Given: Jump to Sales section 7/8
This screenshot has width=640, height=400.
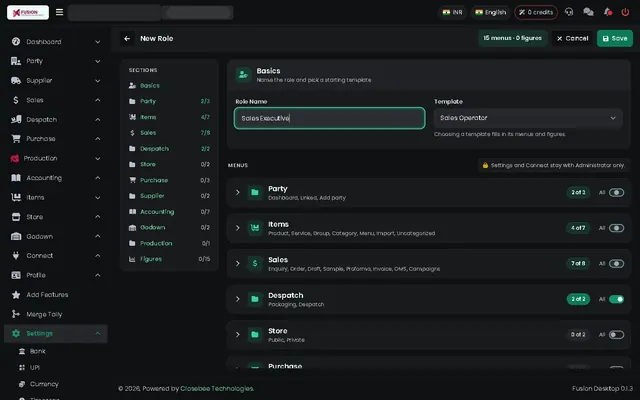Looking at the screenshot, I should coord(169,133).
